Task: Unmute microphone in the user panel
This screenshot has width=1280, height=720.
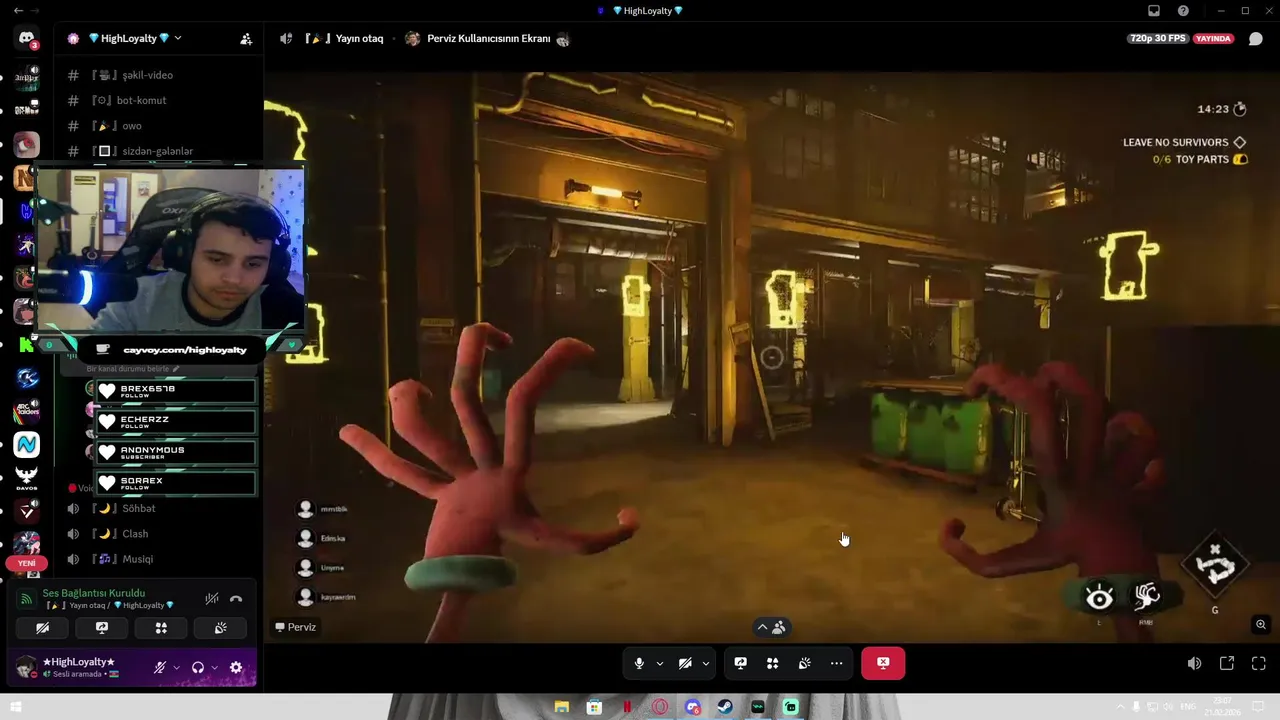Action: point(160,667)
